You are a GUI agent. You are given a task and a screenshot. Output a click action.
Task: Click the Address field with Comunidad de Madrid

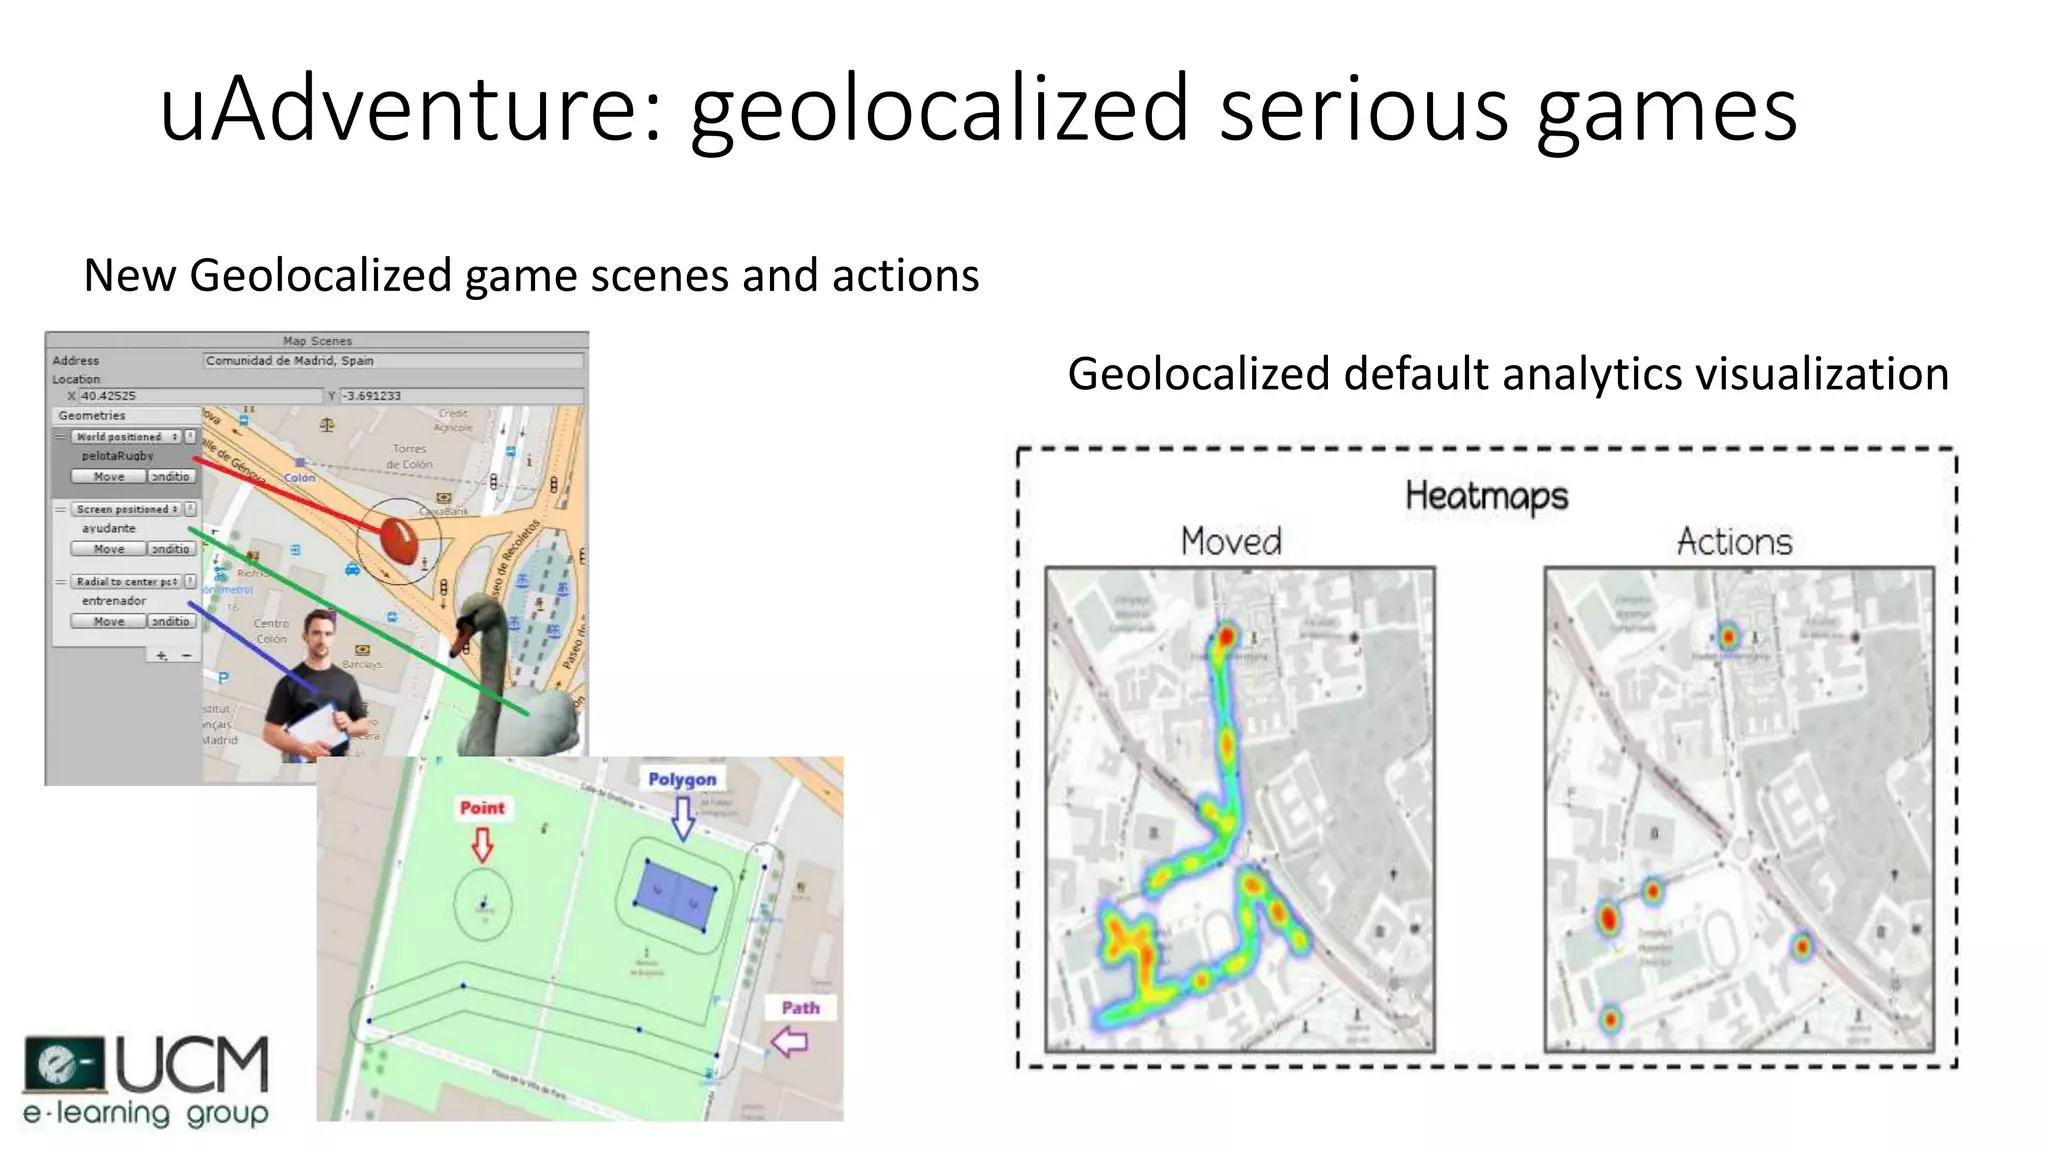(x=393, y=361)
